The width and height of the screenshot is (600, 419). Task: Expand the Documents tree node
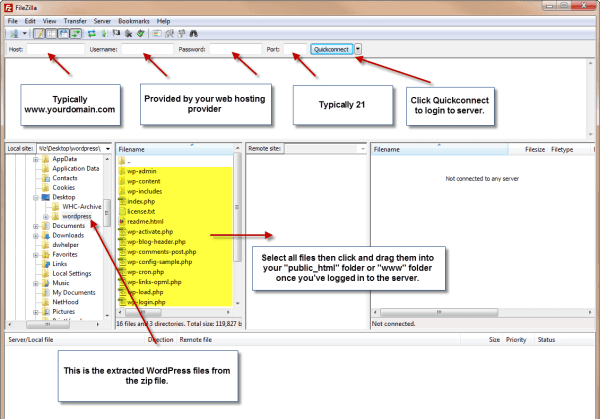[x=36, y=226]
